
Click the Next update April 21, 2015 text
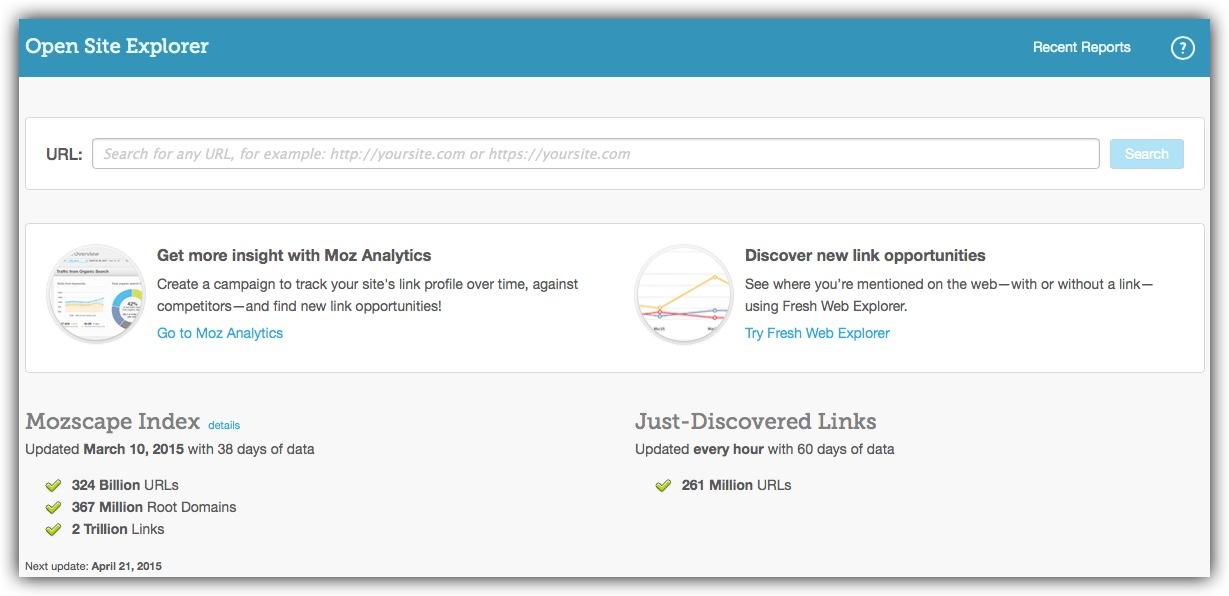tap(93, 566)
